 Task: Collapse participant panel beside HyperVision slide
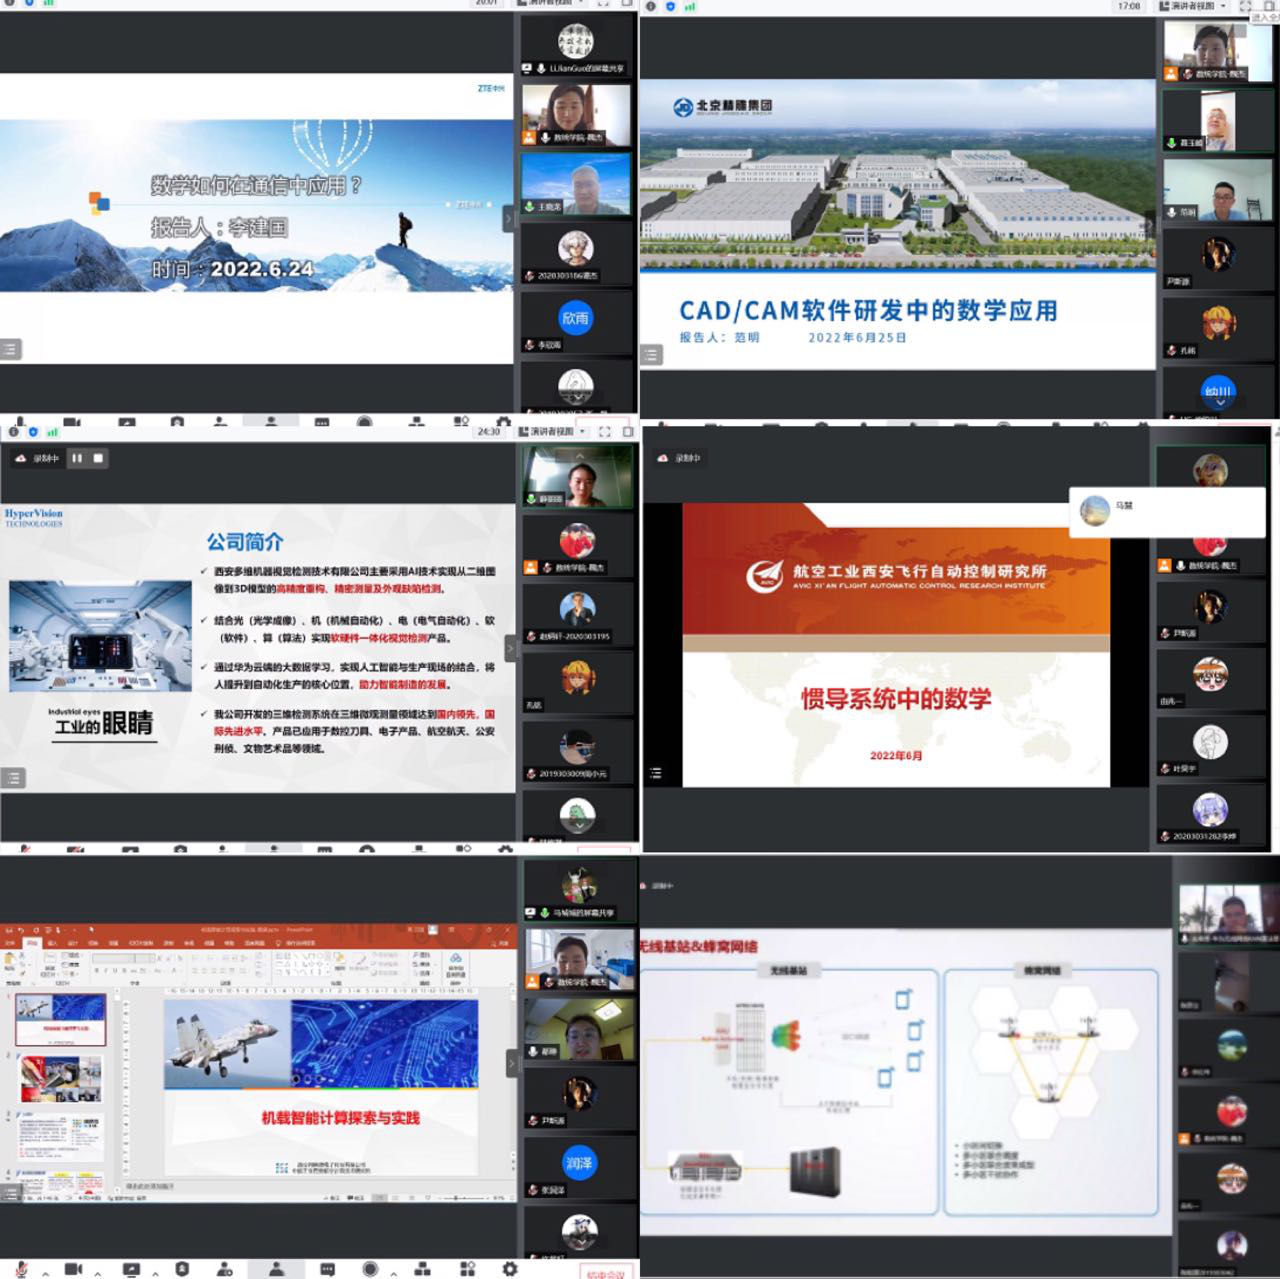point(509,648)
